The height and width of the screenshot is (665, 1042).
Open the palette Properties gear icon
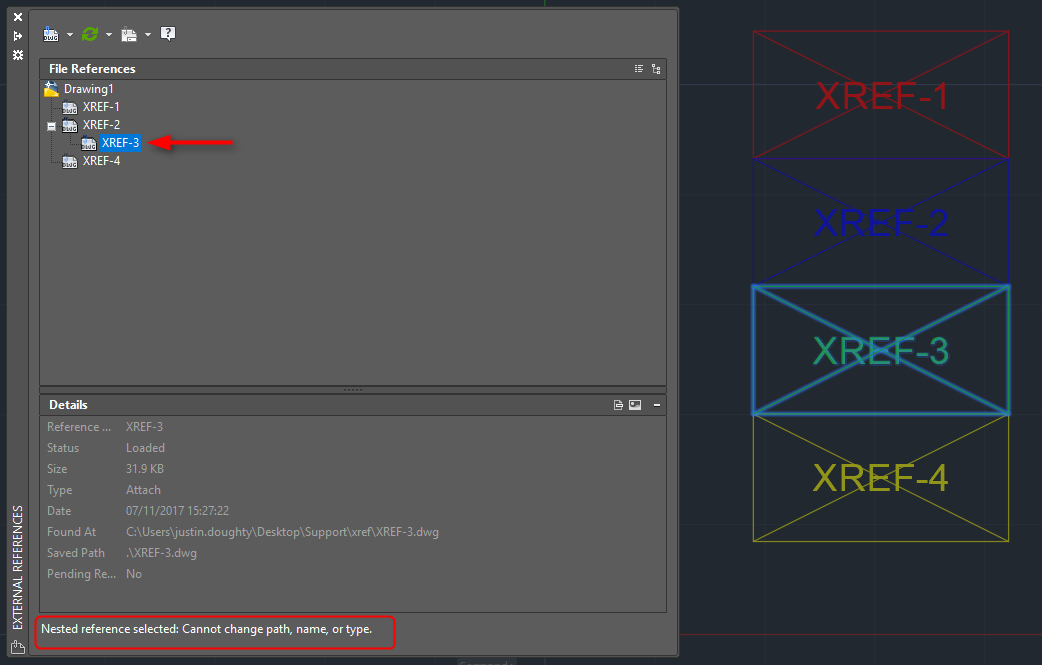click(x=17, y=55)
